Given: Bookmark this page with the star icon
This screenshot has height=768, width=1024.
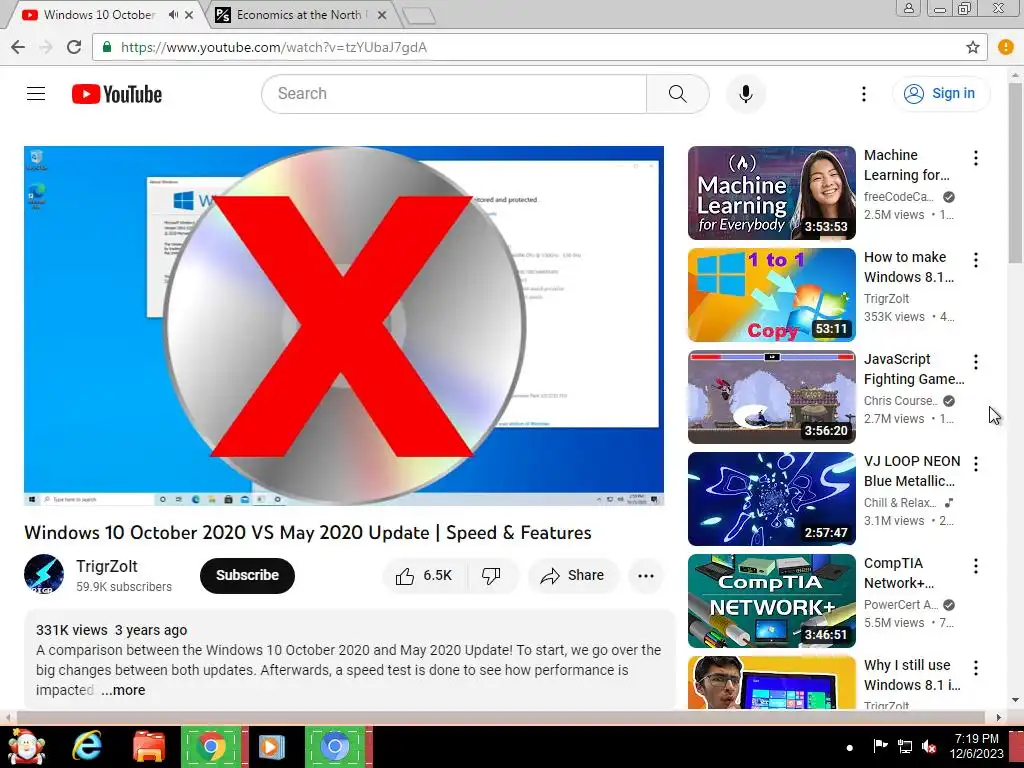Looking at the screenshot, I should pos(972,47).
